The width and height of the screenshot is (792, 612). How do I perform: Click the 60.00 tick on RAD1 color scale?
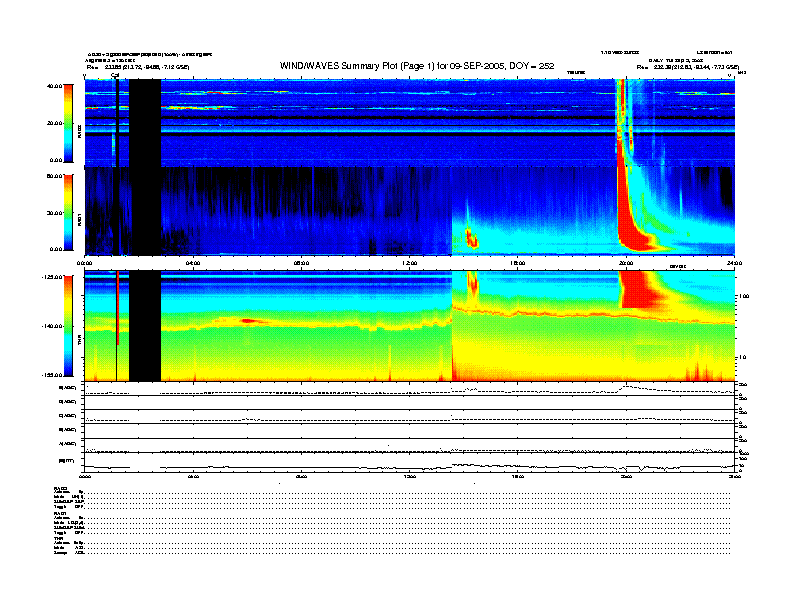tap(54, 176)
